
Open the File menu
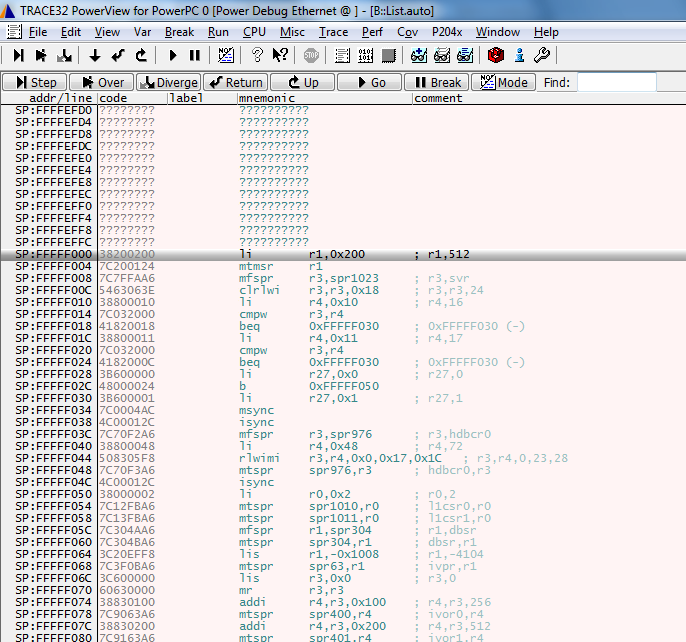[38, 32]
